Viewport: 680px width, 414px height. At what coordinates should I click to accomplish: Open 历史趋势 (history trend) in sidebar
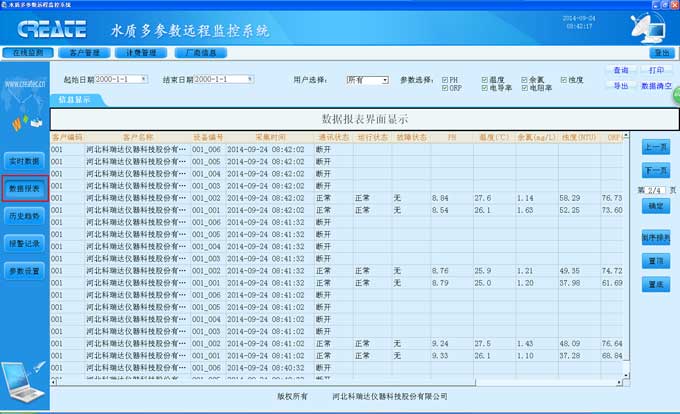pyautogui.click(x=24, y=216)
